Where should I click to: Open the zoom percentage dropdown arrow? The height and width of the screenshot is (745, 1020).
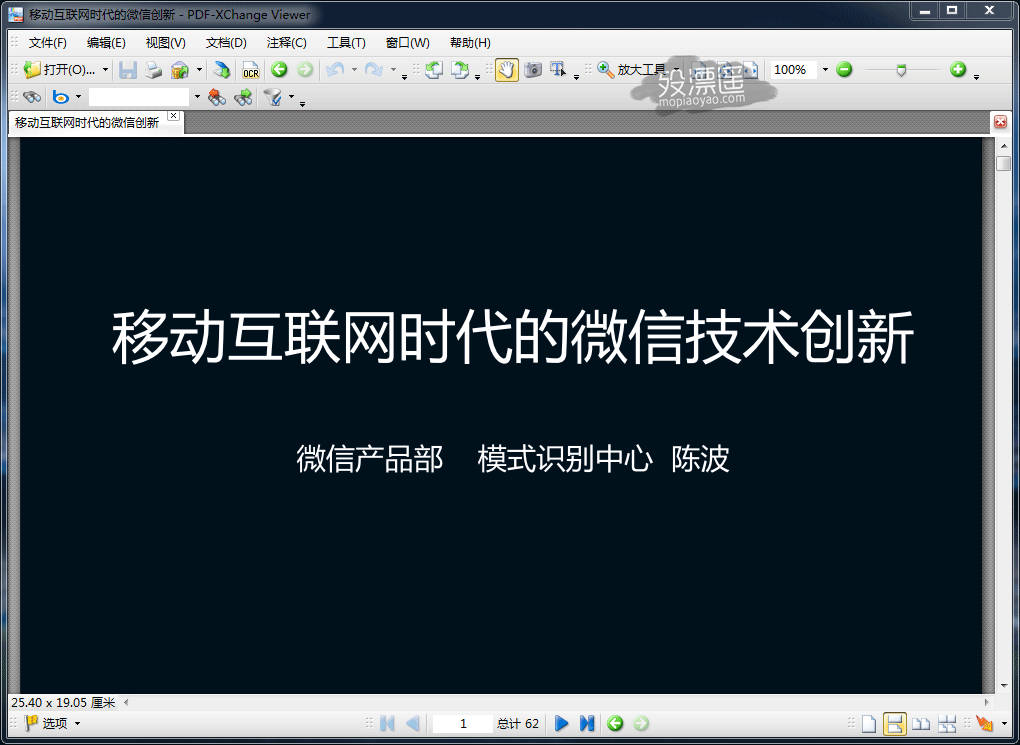(825, 70)
